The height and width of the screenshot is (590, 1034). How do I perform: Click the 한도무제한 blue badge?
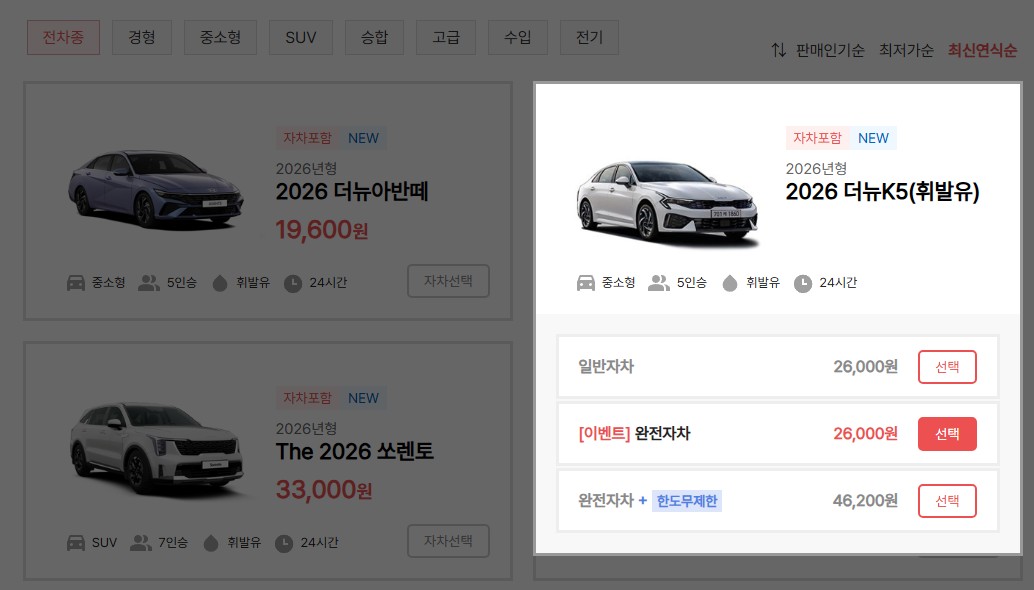[x=686, y=501]
